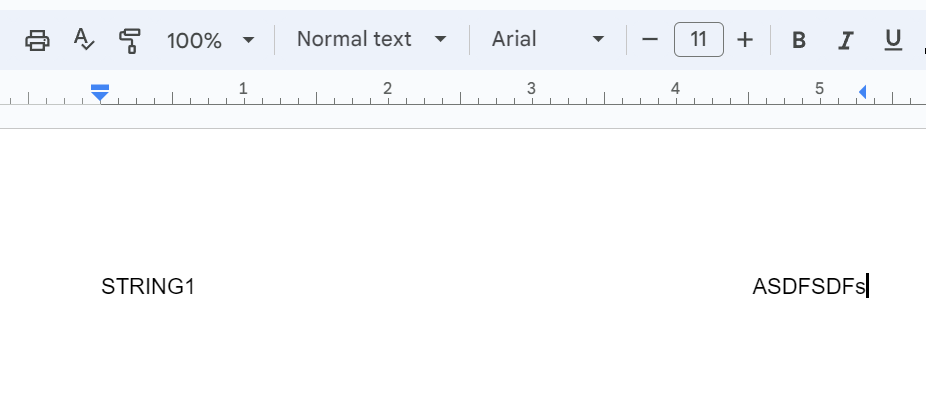Click on the STRING1 text

[148, 287]
